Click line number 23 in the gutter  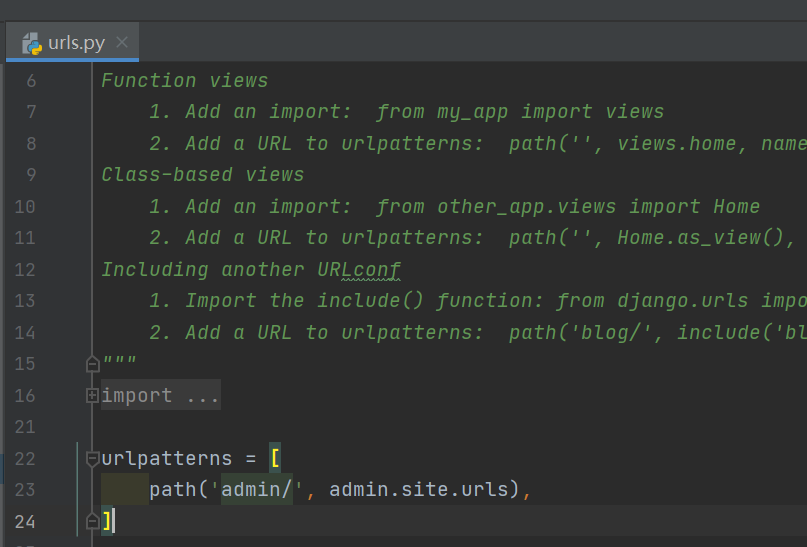[x=25, y=490]
